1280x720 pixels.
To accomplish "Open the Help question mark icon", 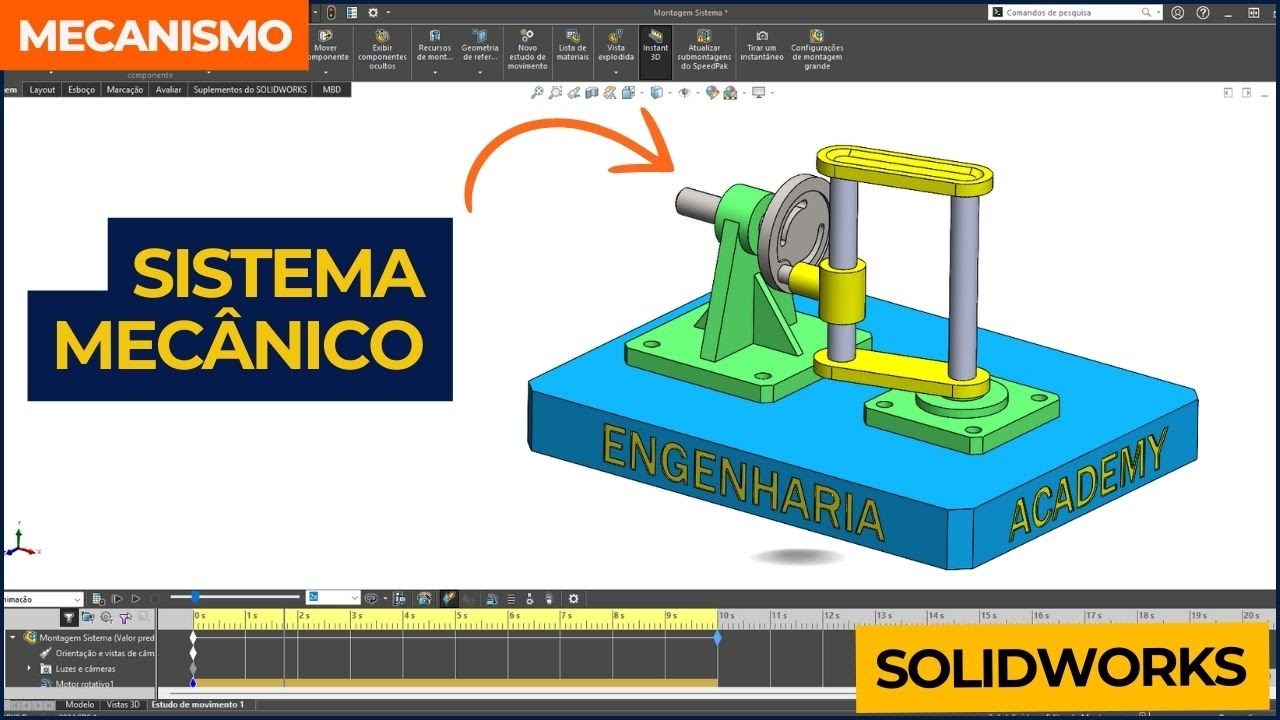I will click(1203, 13).
